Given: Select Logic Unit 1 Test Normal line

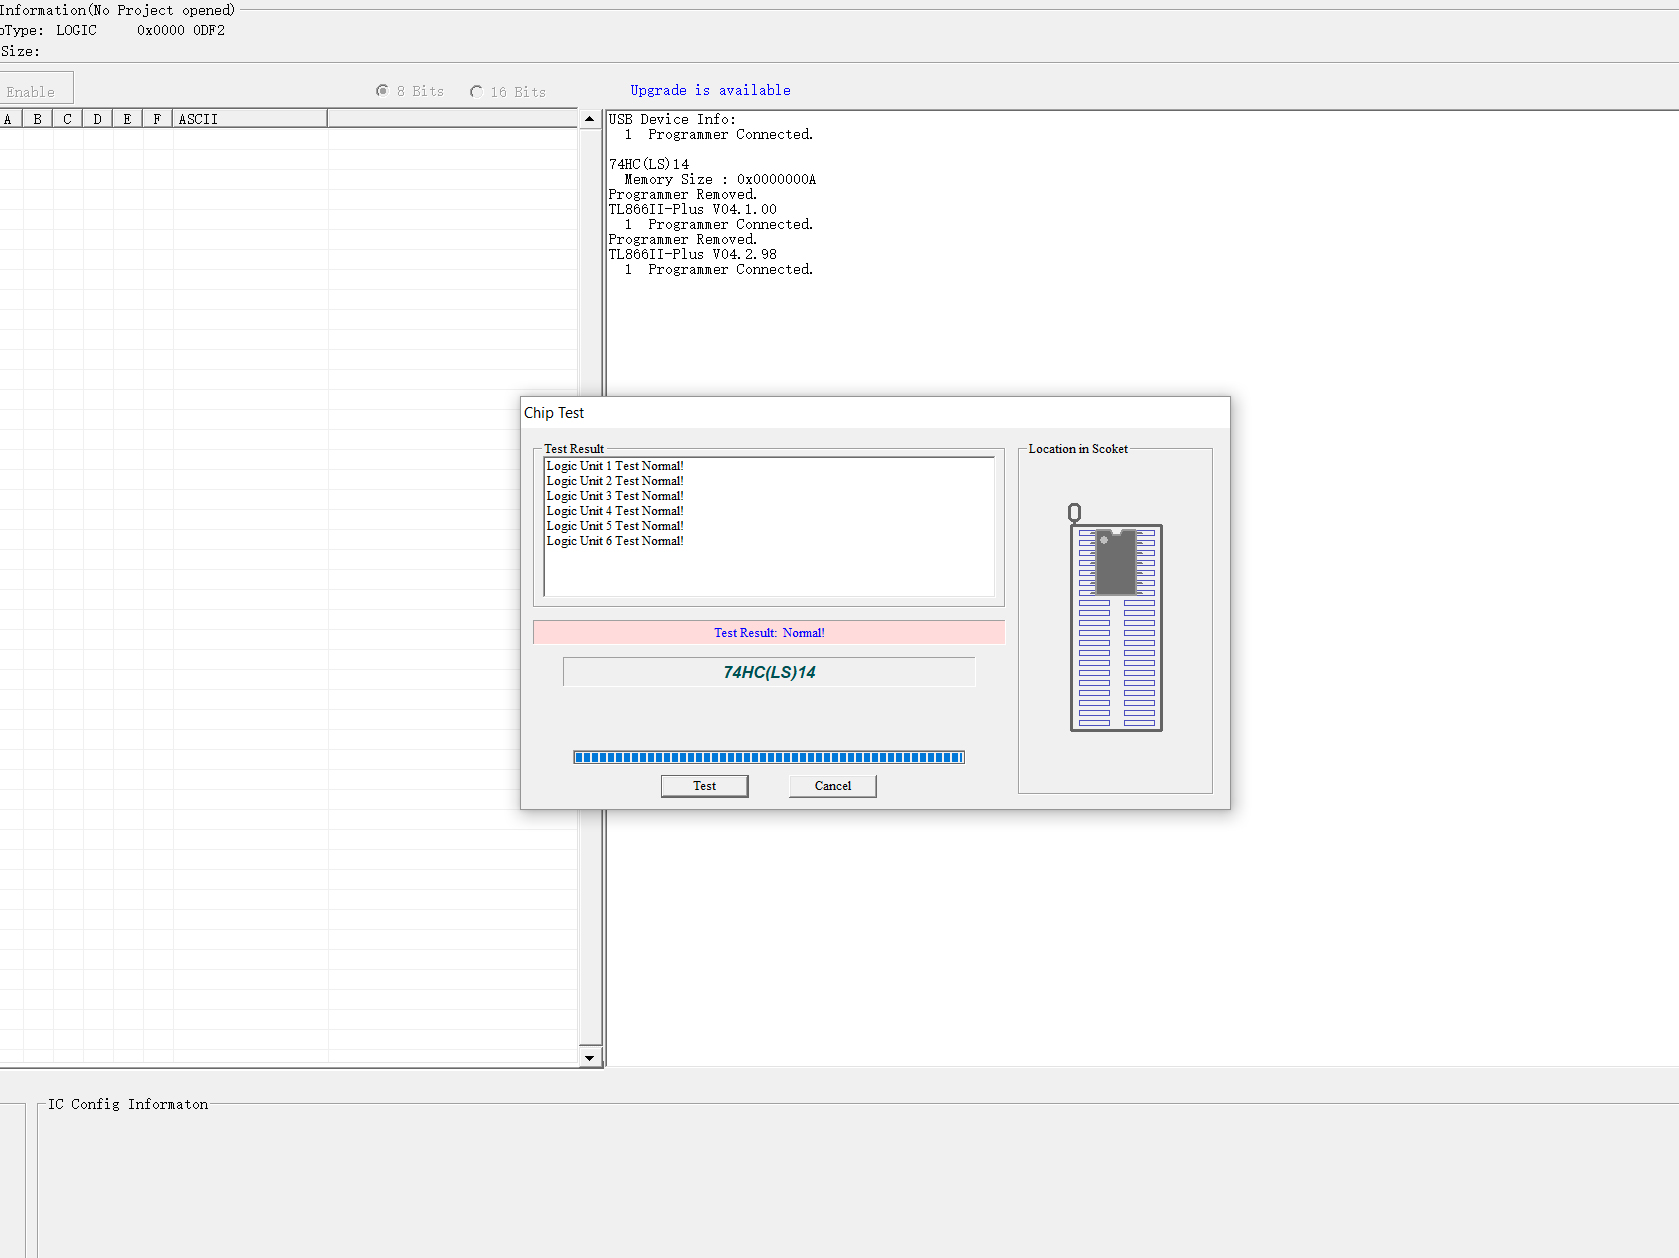Looking at the screenshot, I should (615, 466).
